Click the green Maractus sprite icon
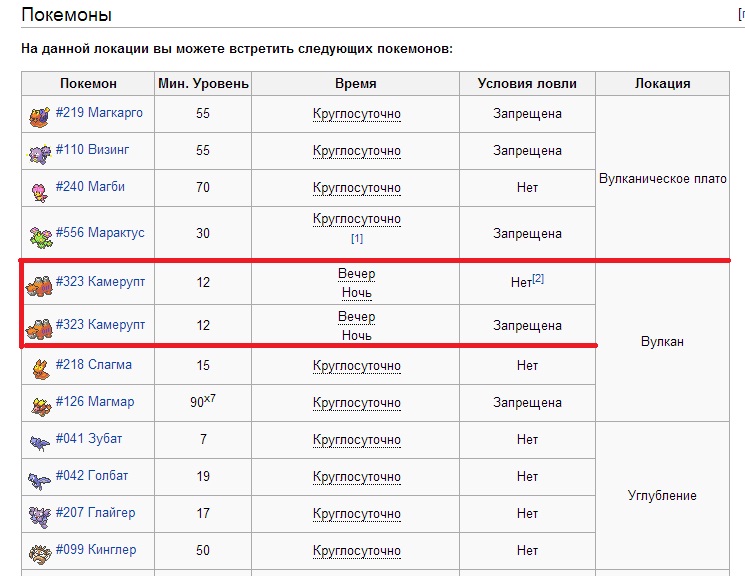Viewport: 745px width, 576px height. pyautogui.click(x=39, y=235)
